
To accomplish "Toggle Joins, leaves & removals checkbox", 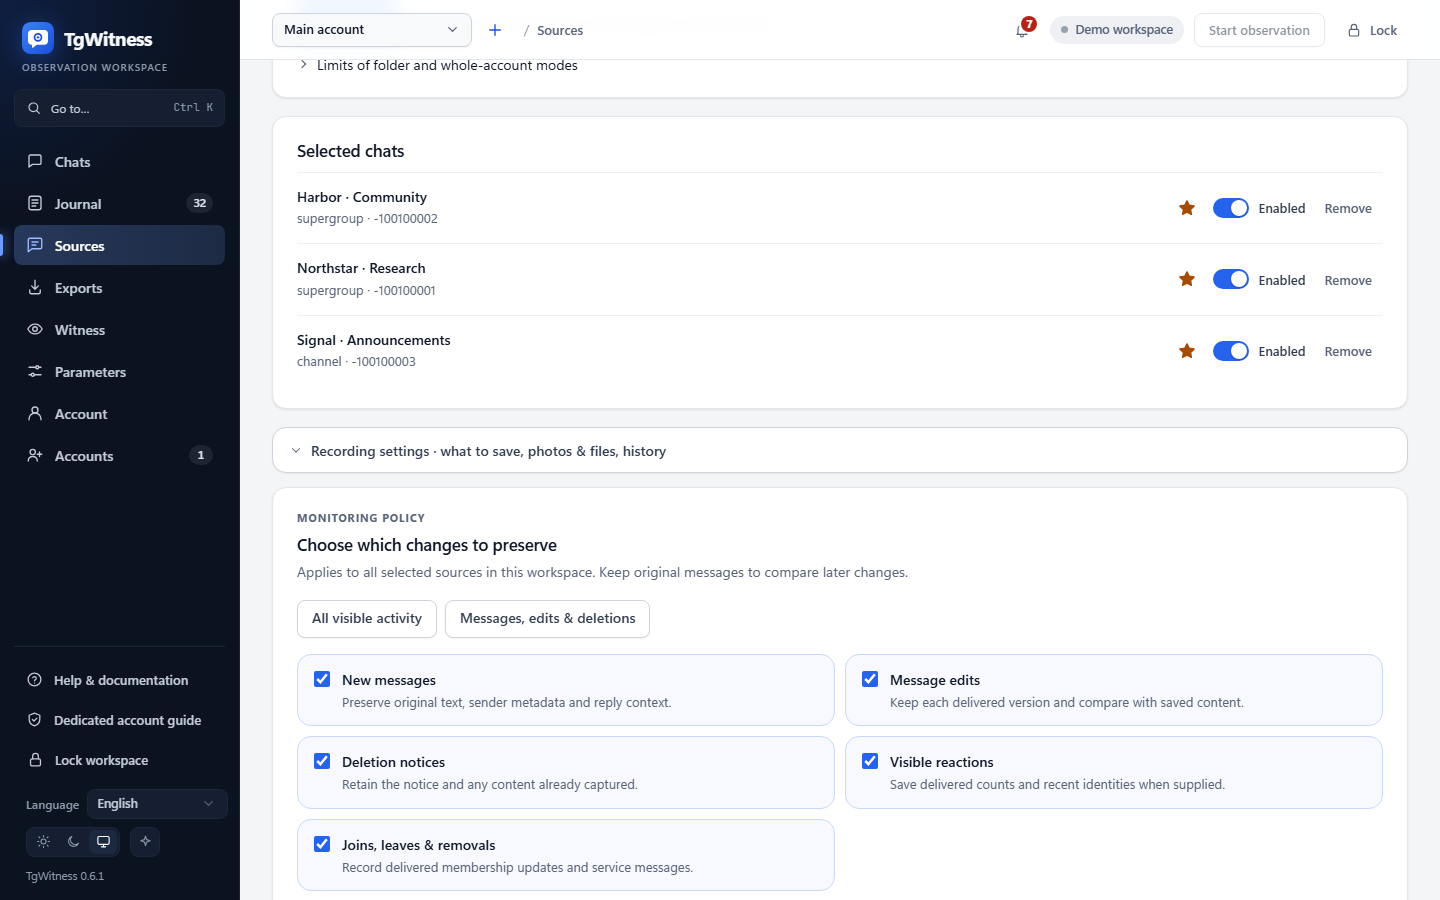I will pyautogui.click(x=322, y=844).
